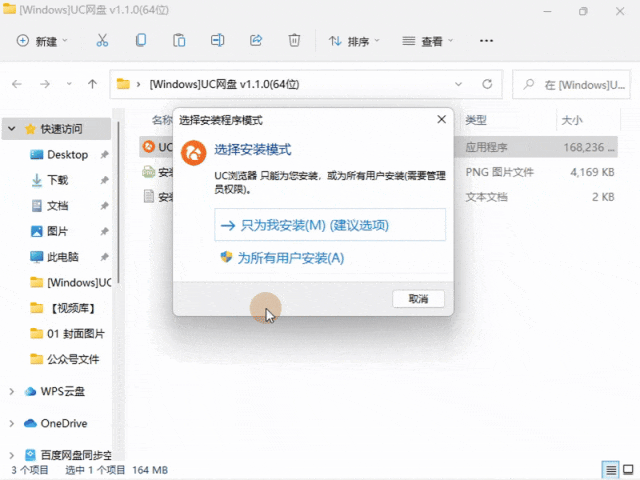Image resolution: width=640 pixels, height=480 pixels.
Task: Open [Windows]UC folder in sidebar
Action: coord(70,282)
